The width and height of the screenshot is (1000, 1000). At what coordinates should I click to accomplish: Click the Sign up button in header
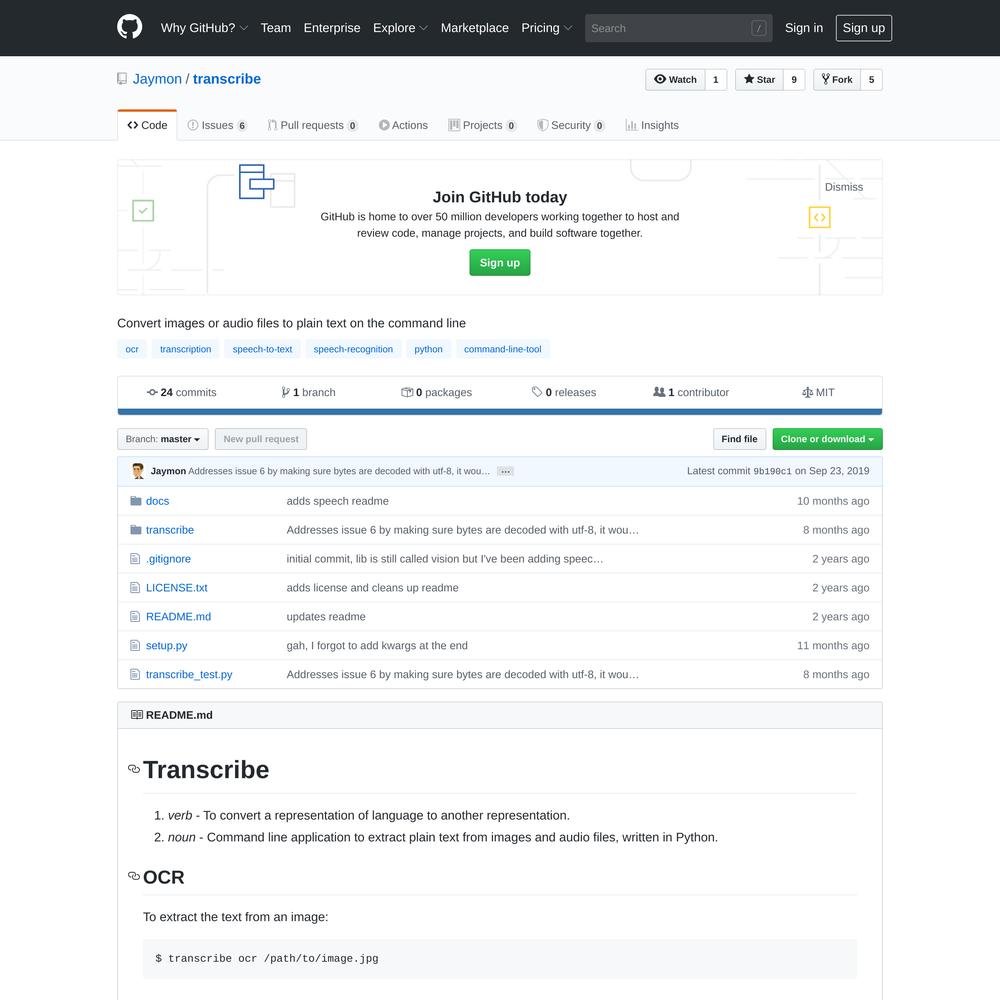pos(864,28)
